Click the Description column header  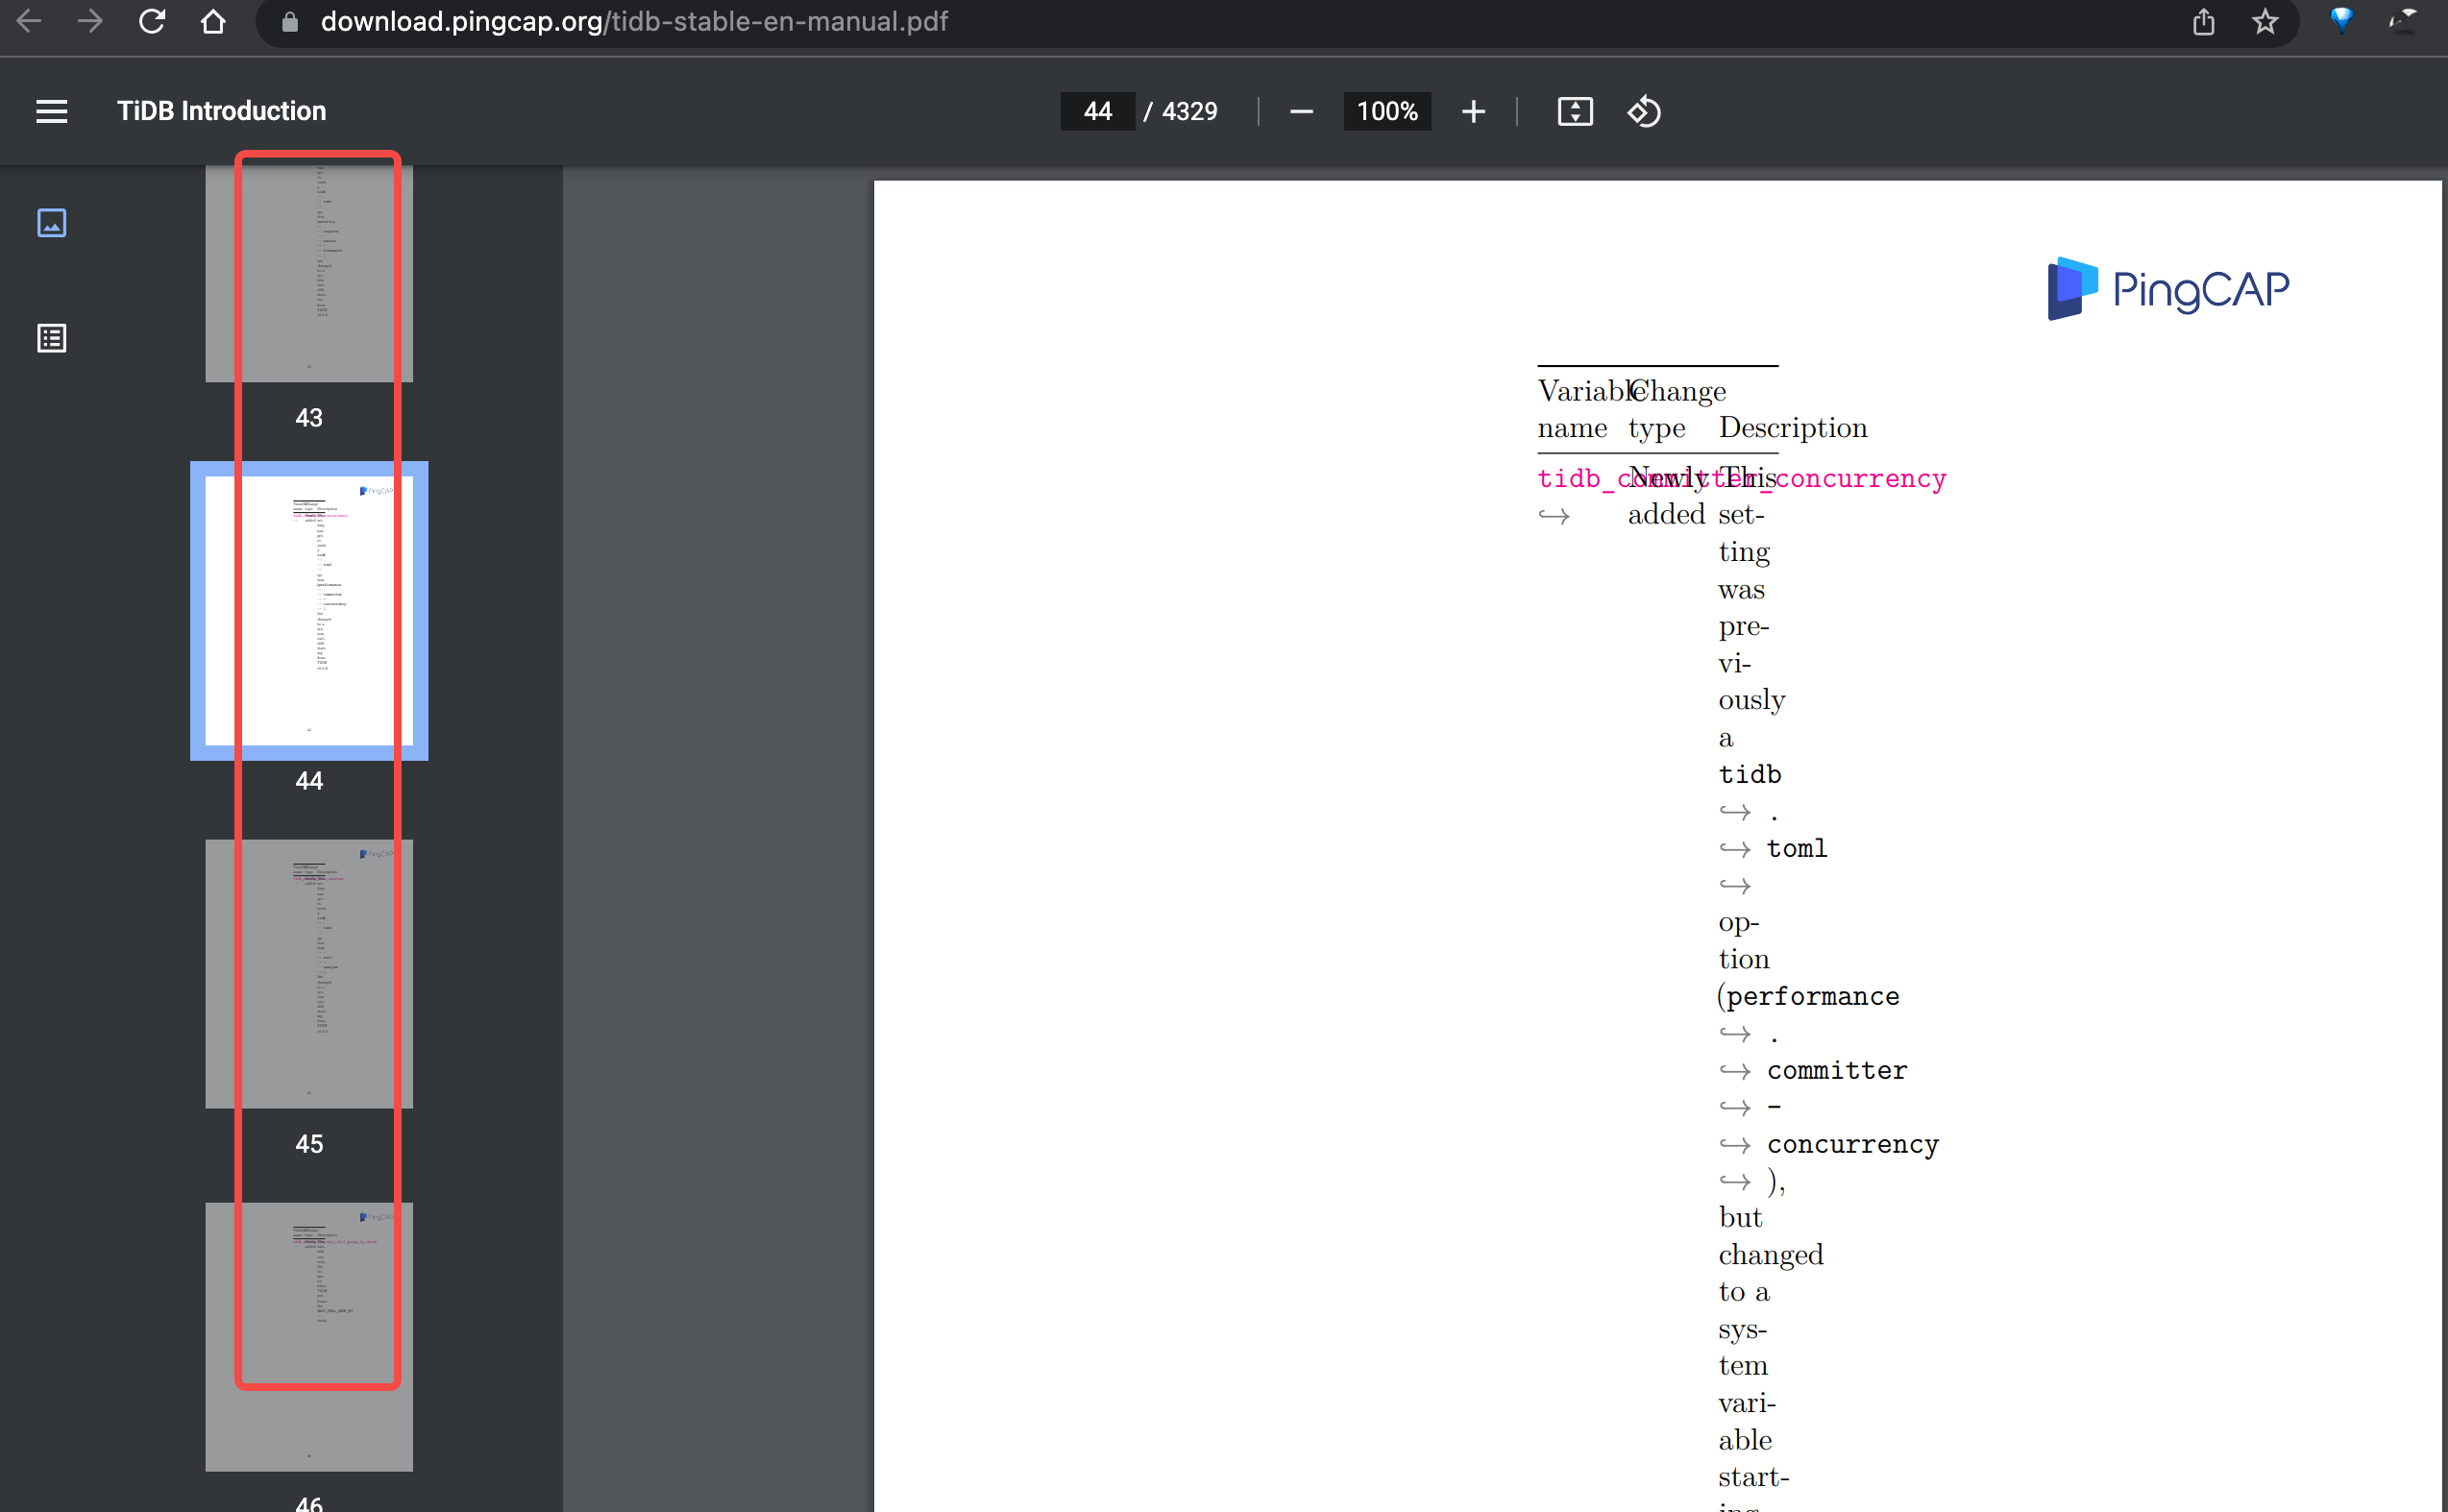click(1793, 428)
